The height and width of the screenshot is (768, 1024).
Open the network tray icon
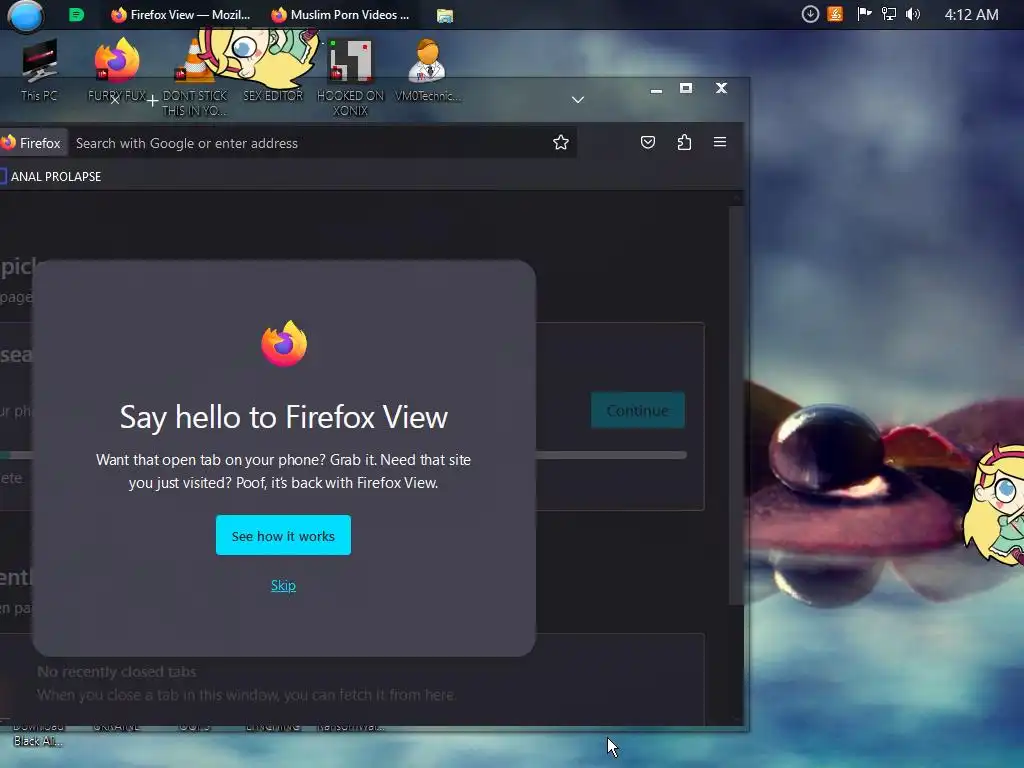click(x=888, y=14)
